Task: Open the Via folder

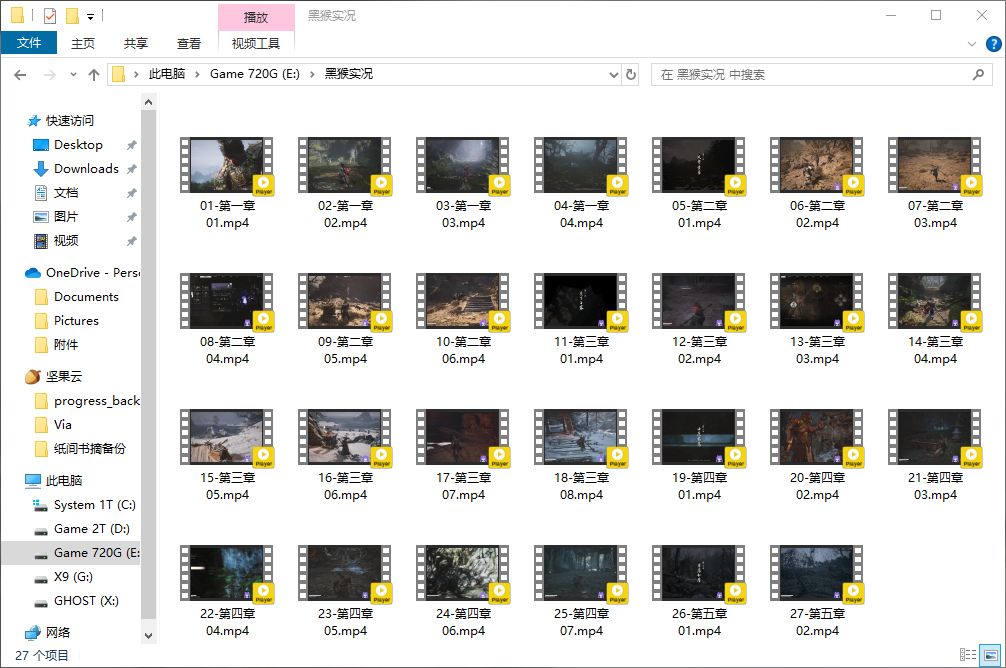Action: (62, 425)
